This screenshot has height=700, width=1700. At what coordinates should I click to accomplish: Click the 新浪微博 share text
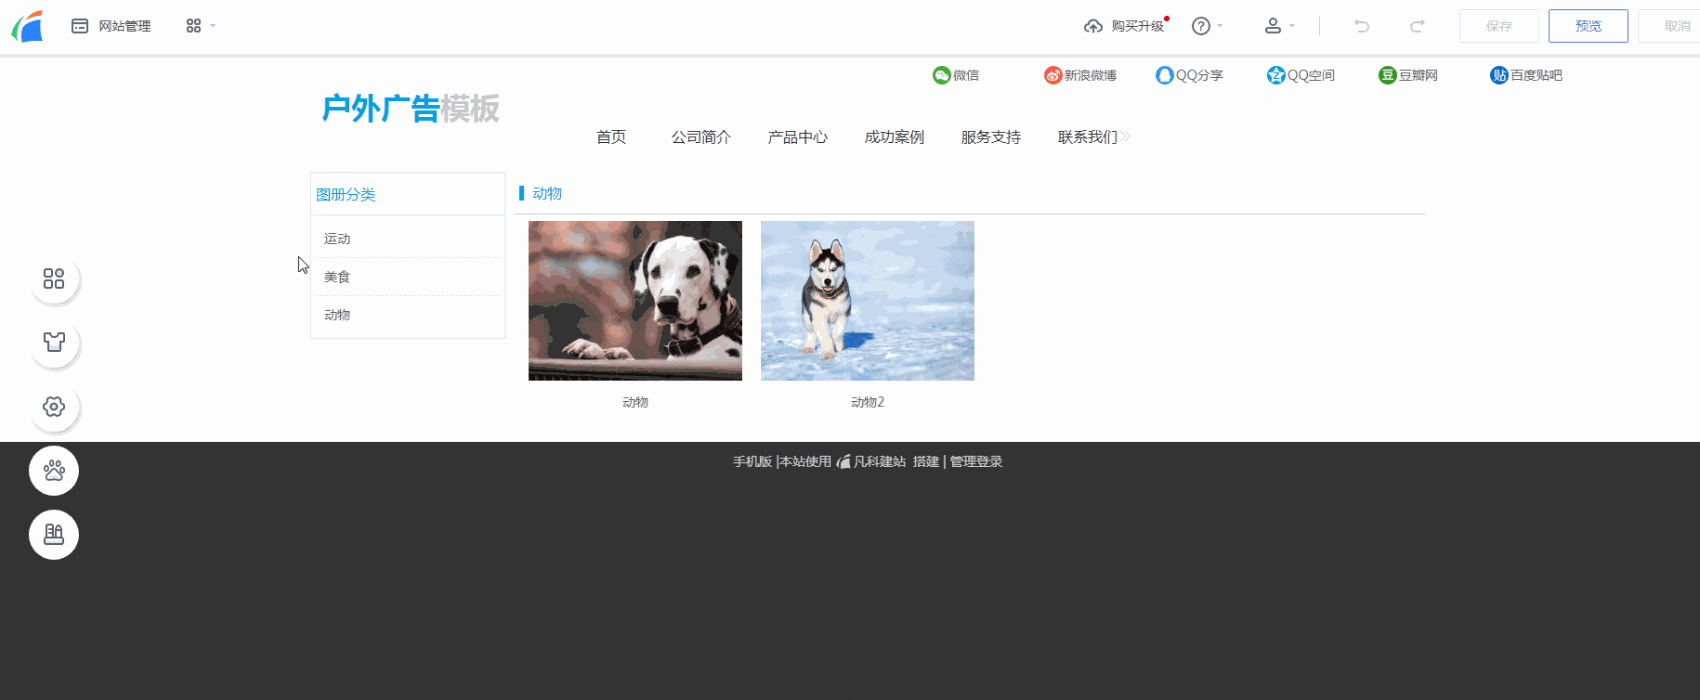point(1090,75)
